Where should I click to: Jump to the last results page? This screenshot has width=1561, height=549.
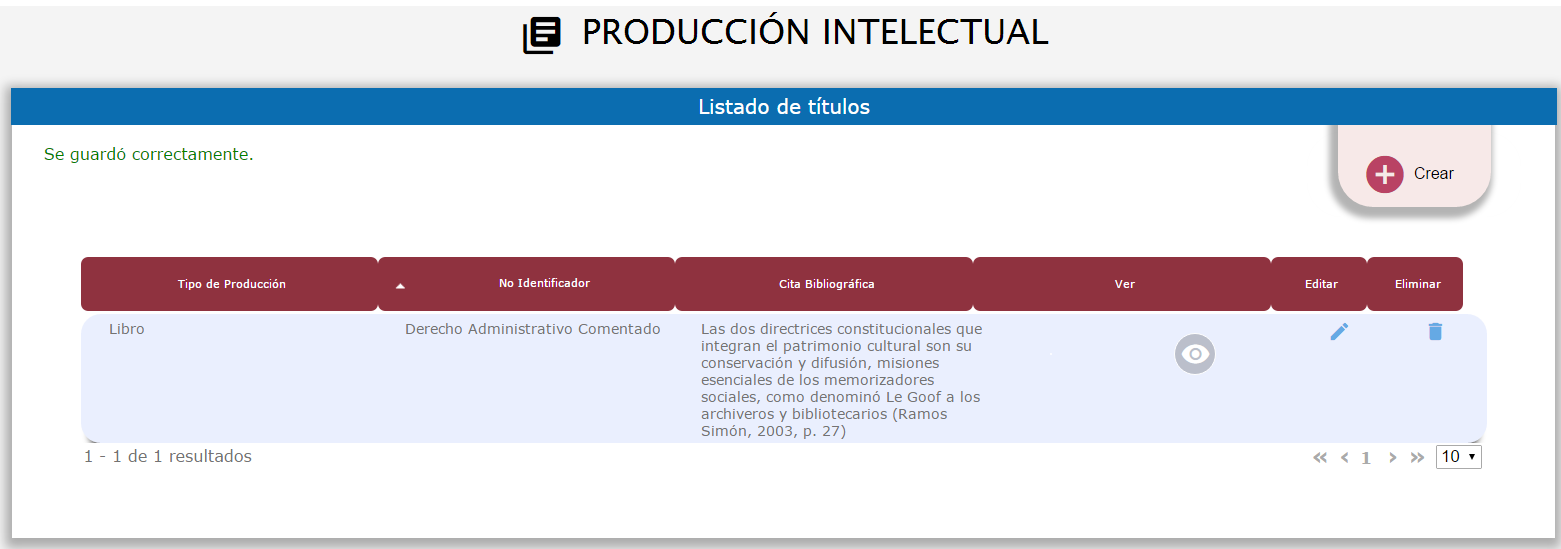[x=1417, y=458]
